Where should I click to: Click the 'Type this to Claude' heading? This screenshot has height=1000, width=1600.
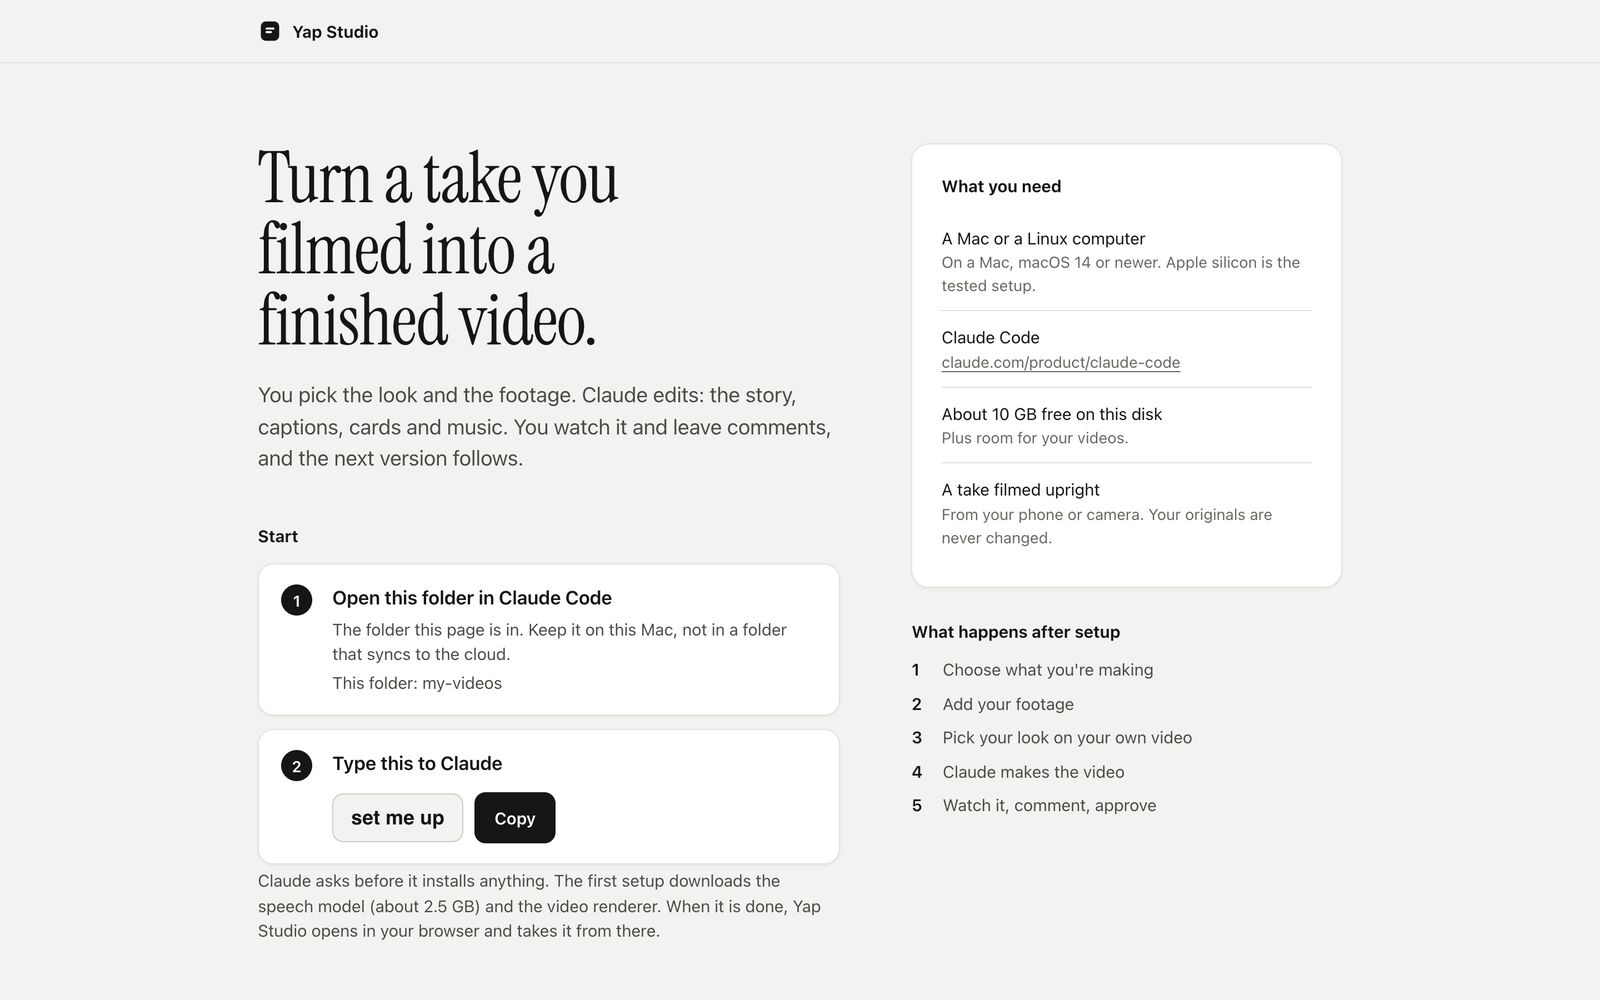[417, 764]
